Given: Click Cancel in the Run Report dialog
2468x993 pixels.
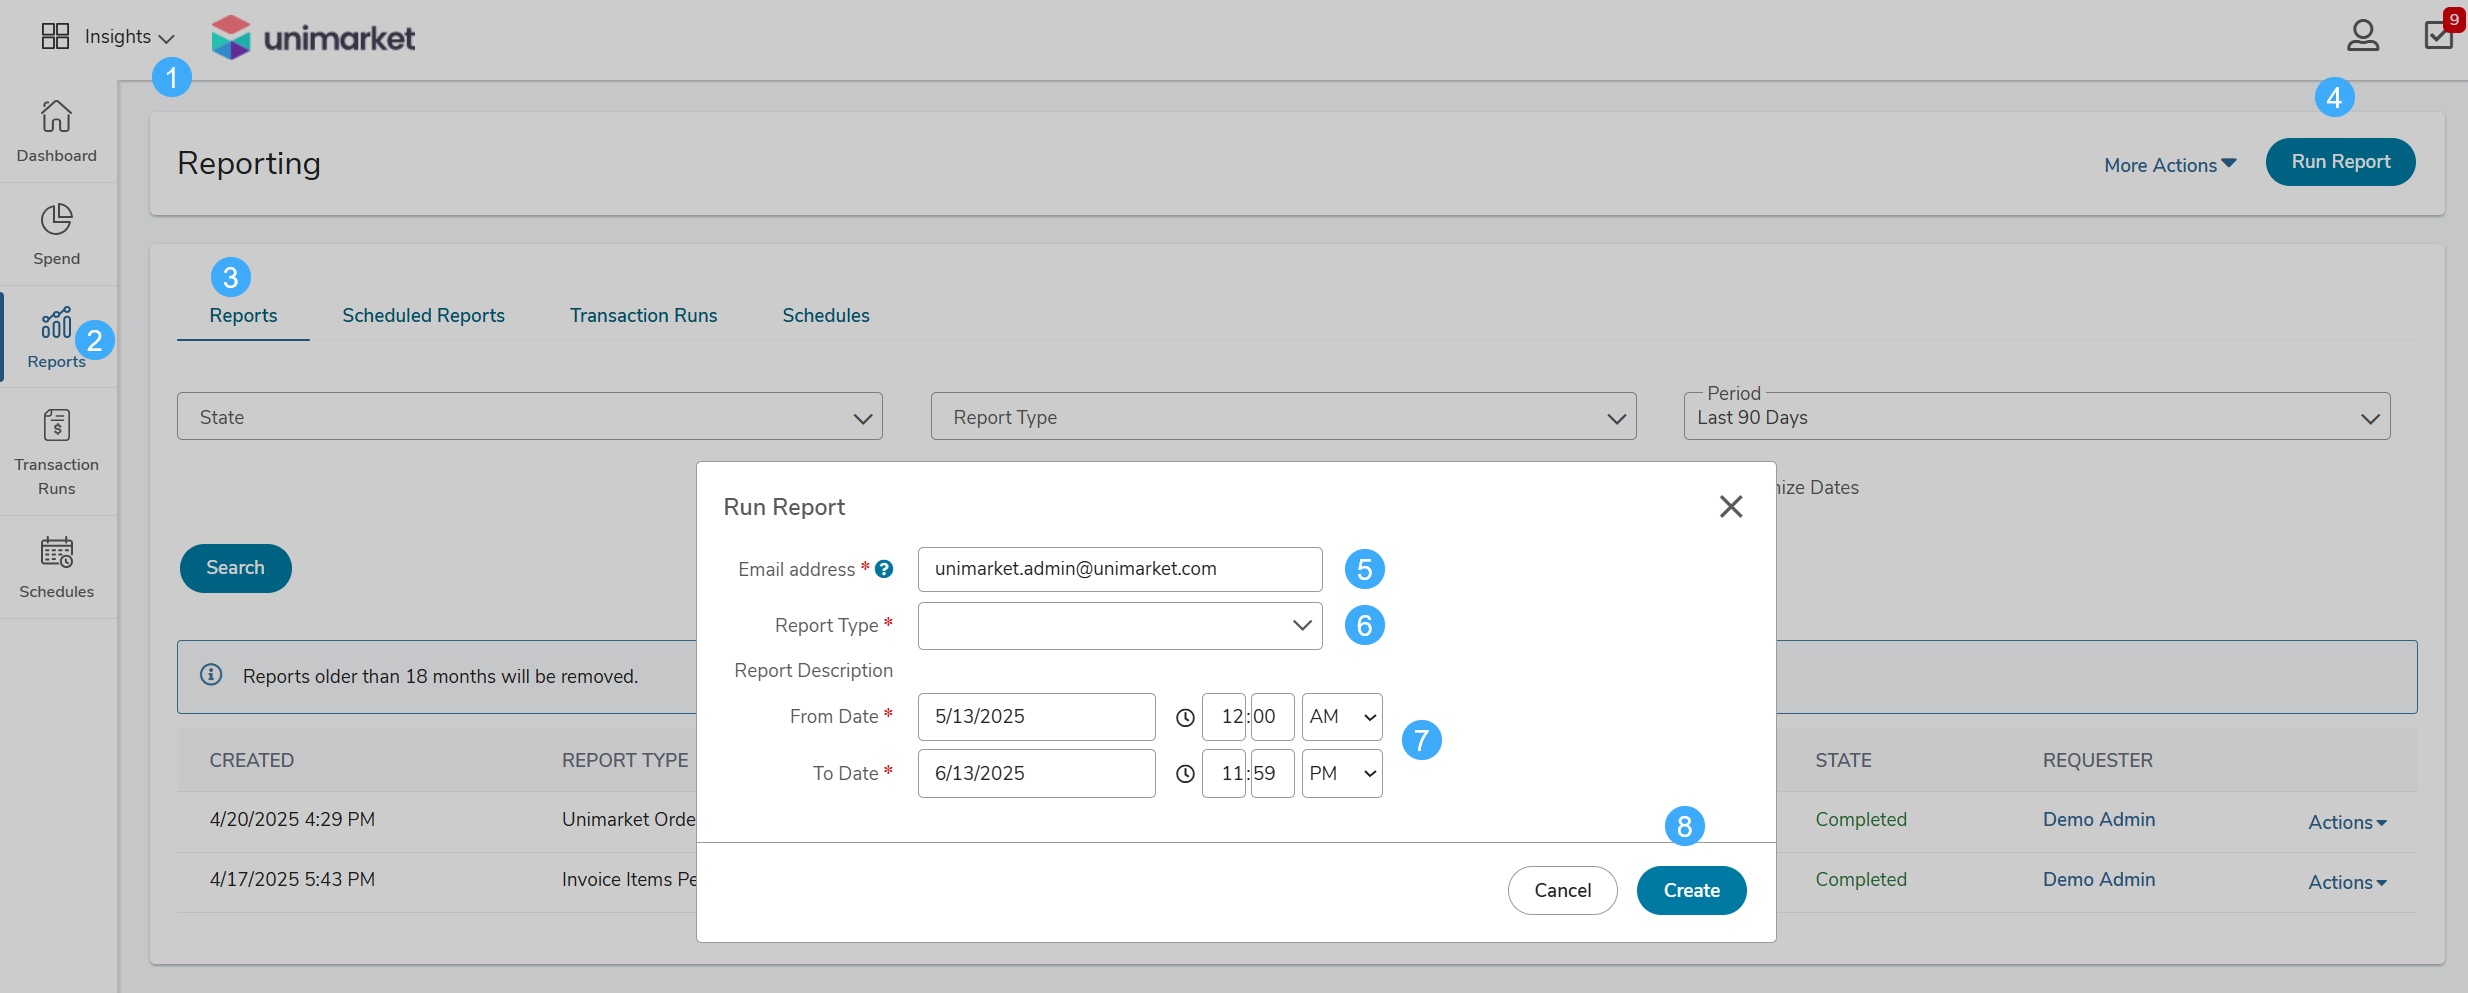Looking at the screenshot, I should 1562,890.
